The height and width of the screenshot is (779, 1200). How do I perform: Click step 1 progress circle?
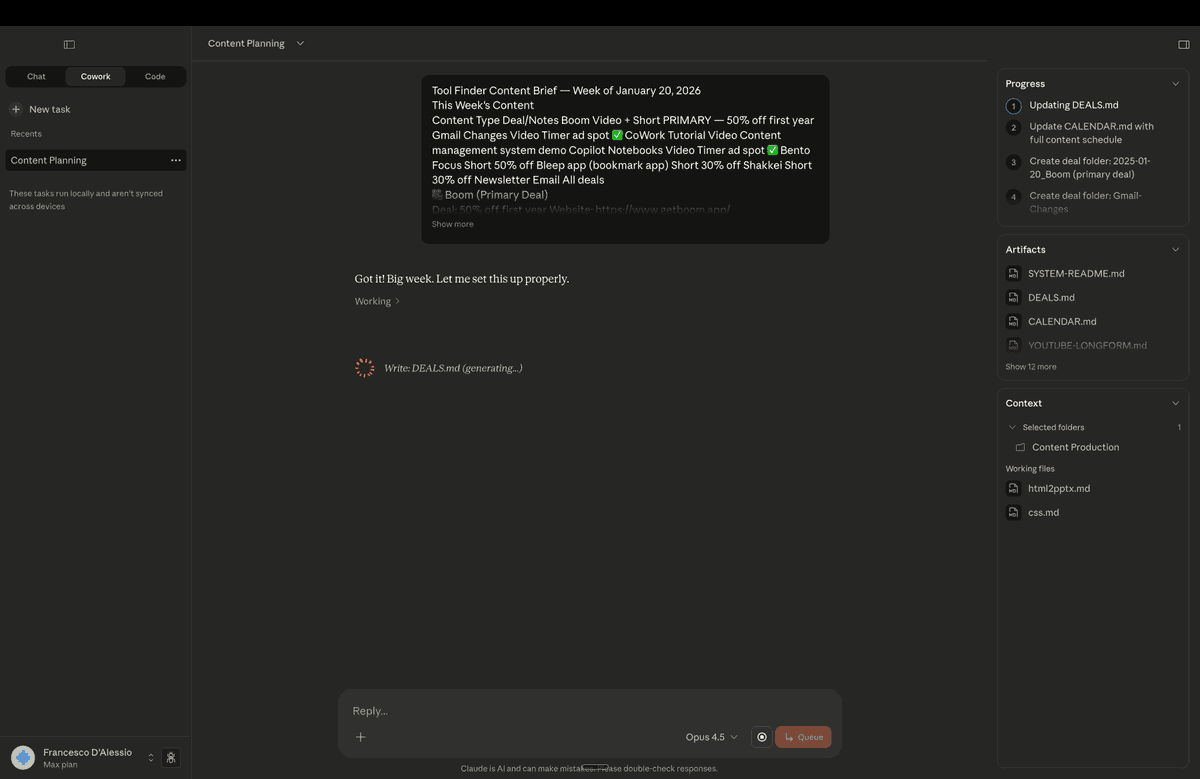(1013, 105)
